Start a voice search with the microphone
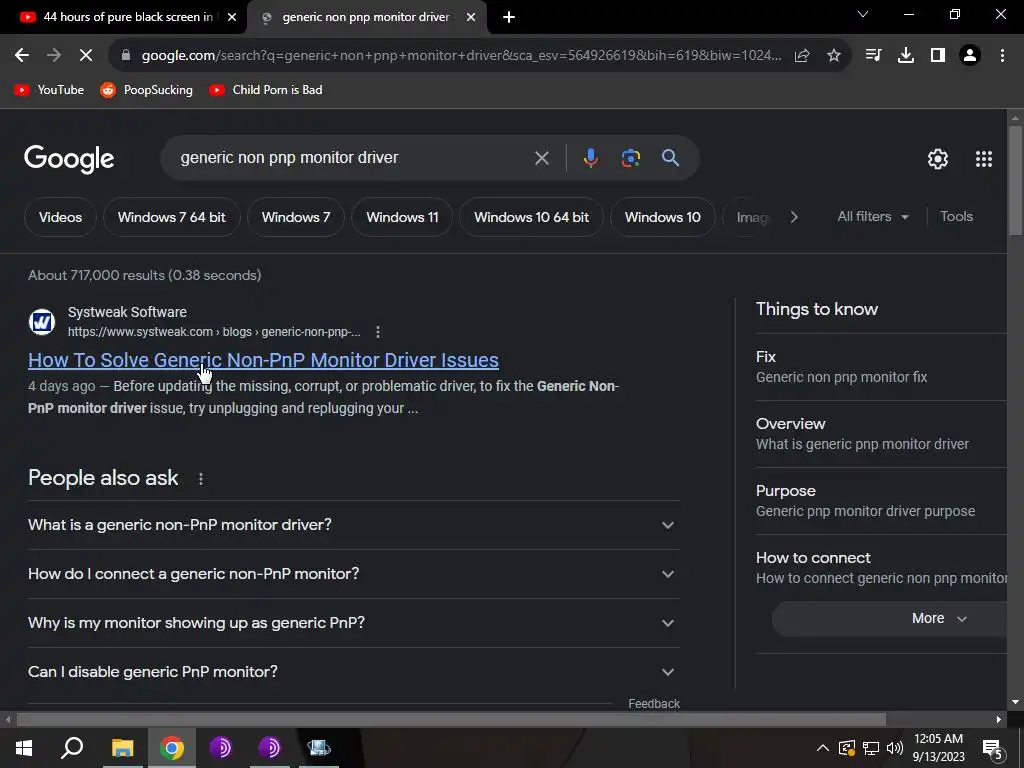Viewport: 1024px width, 768px height. point(590,158)
